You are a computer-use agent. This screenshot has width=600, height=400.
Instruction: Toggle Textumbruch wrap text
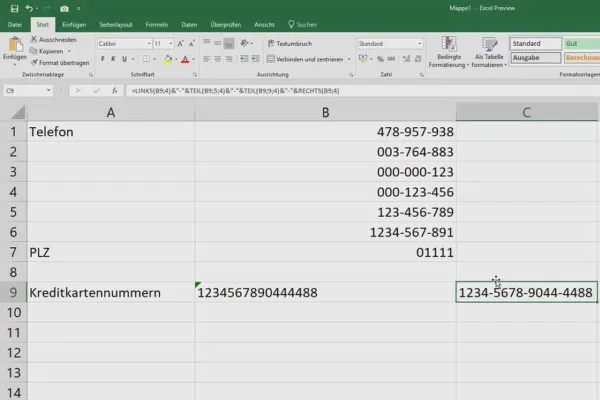[290, 43]
